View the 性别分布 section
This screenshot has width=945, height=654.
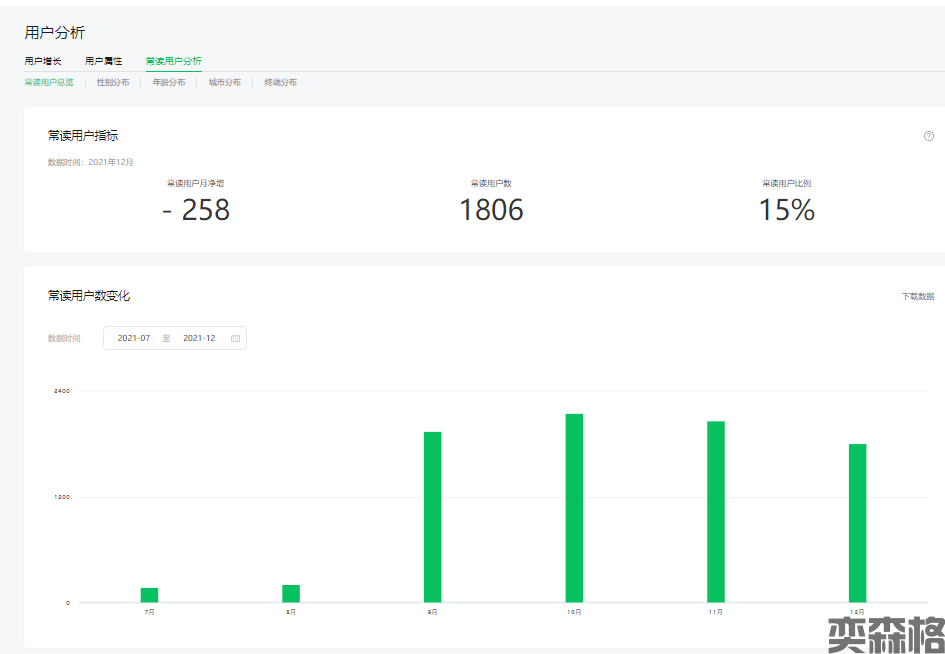pyautogui.click(x=113, y=82)
